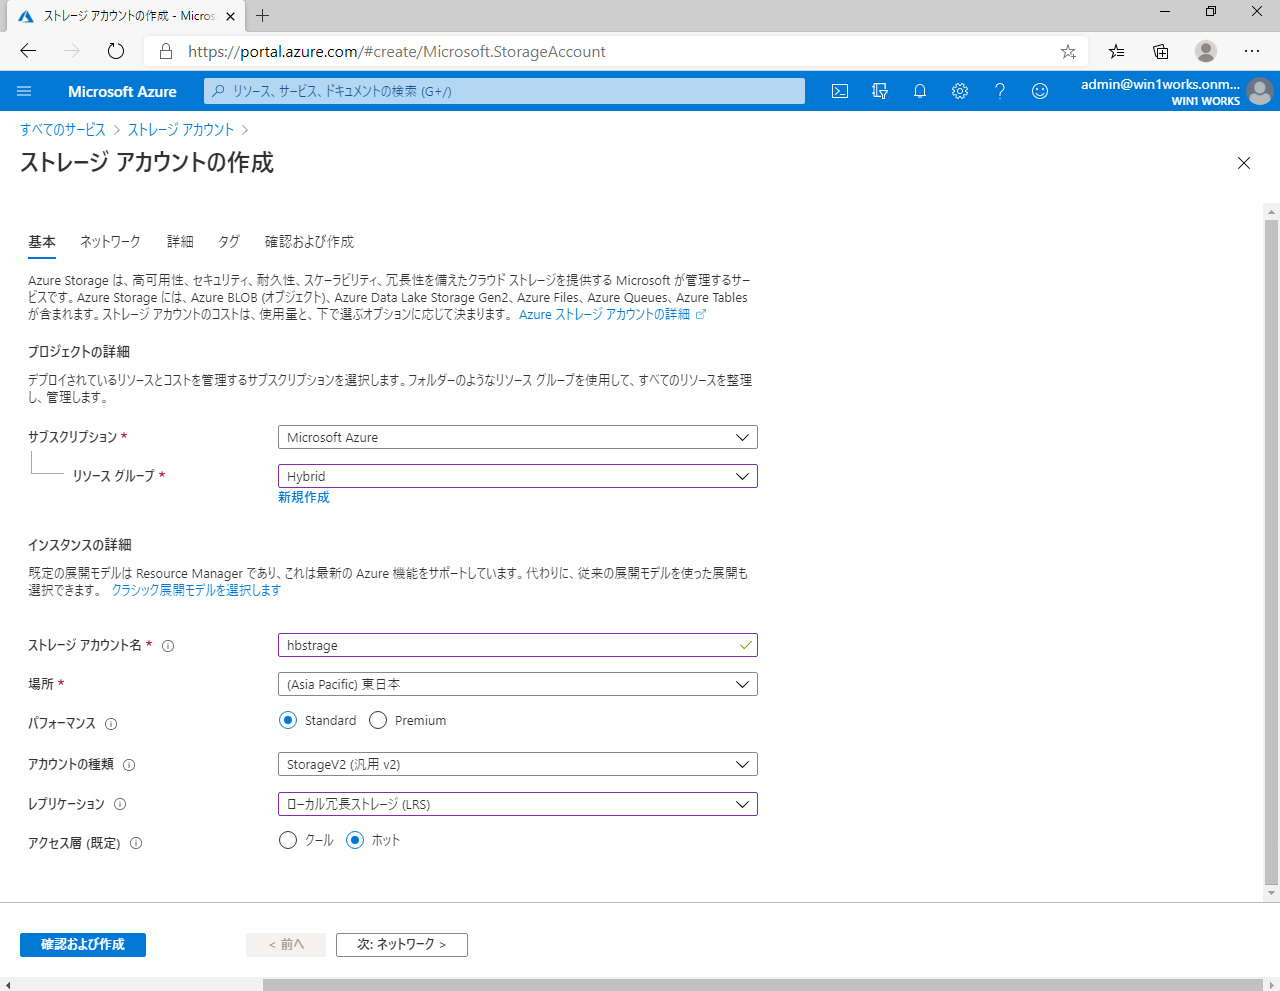Open the Azure portal hamburger menu

24,91
